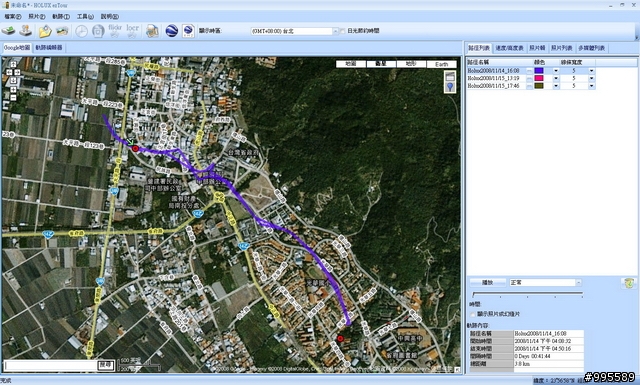
Task: Switch to the photo frame tab
Action: pyautogui.click(x=537, y=48)
